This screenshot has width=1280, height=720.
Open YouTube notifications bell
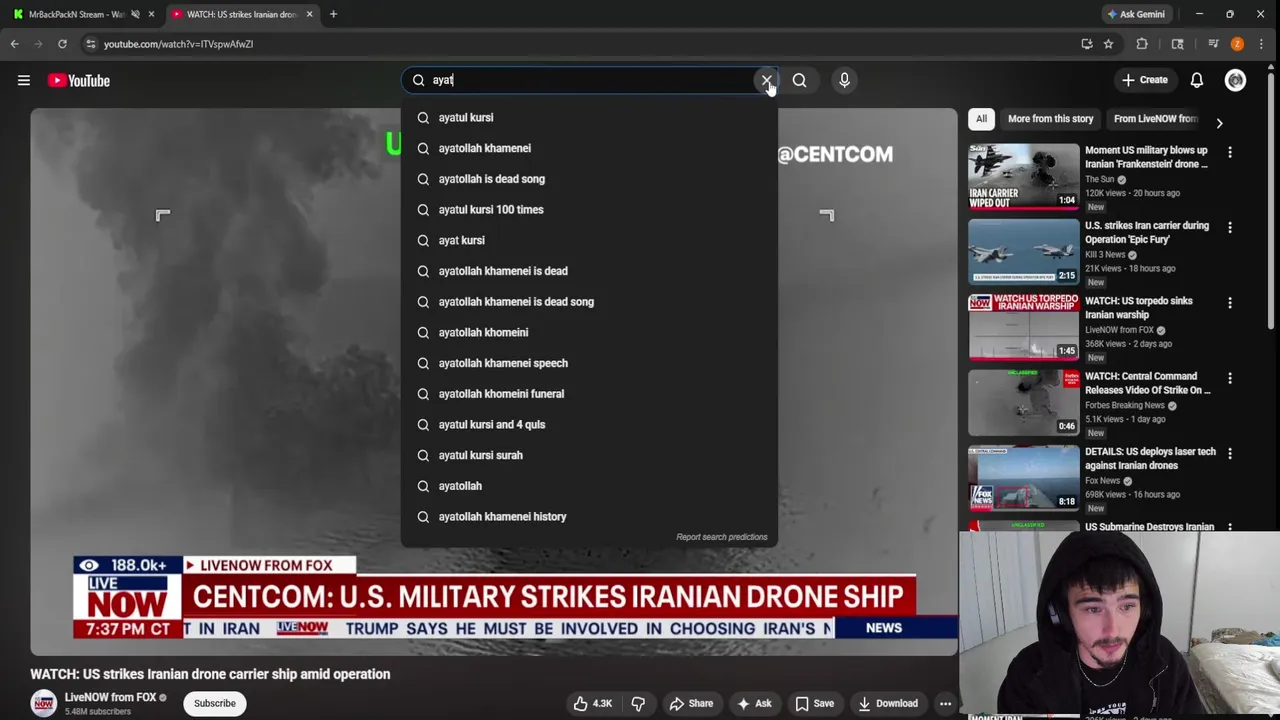click(x=1197, y=80)
